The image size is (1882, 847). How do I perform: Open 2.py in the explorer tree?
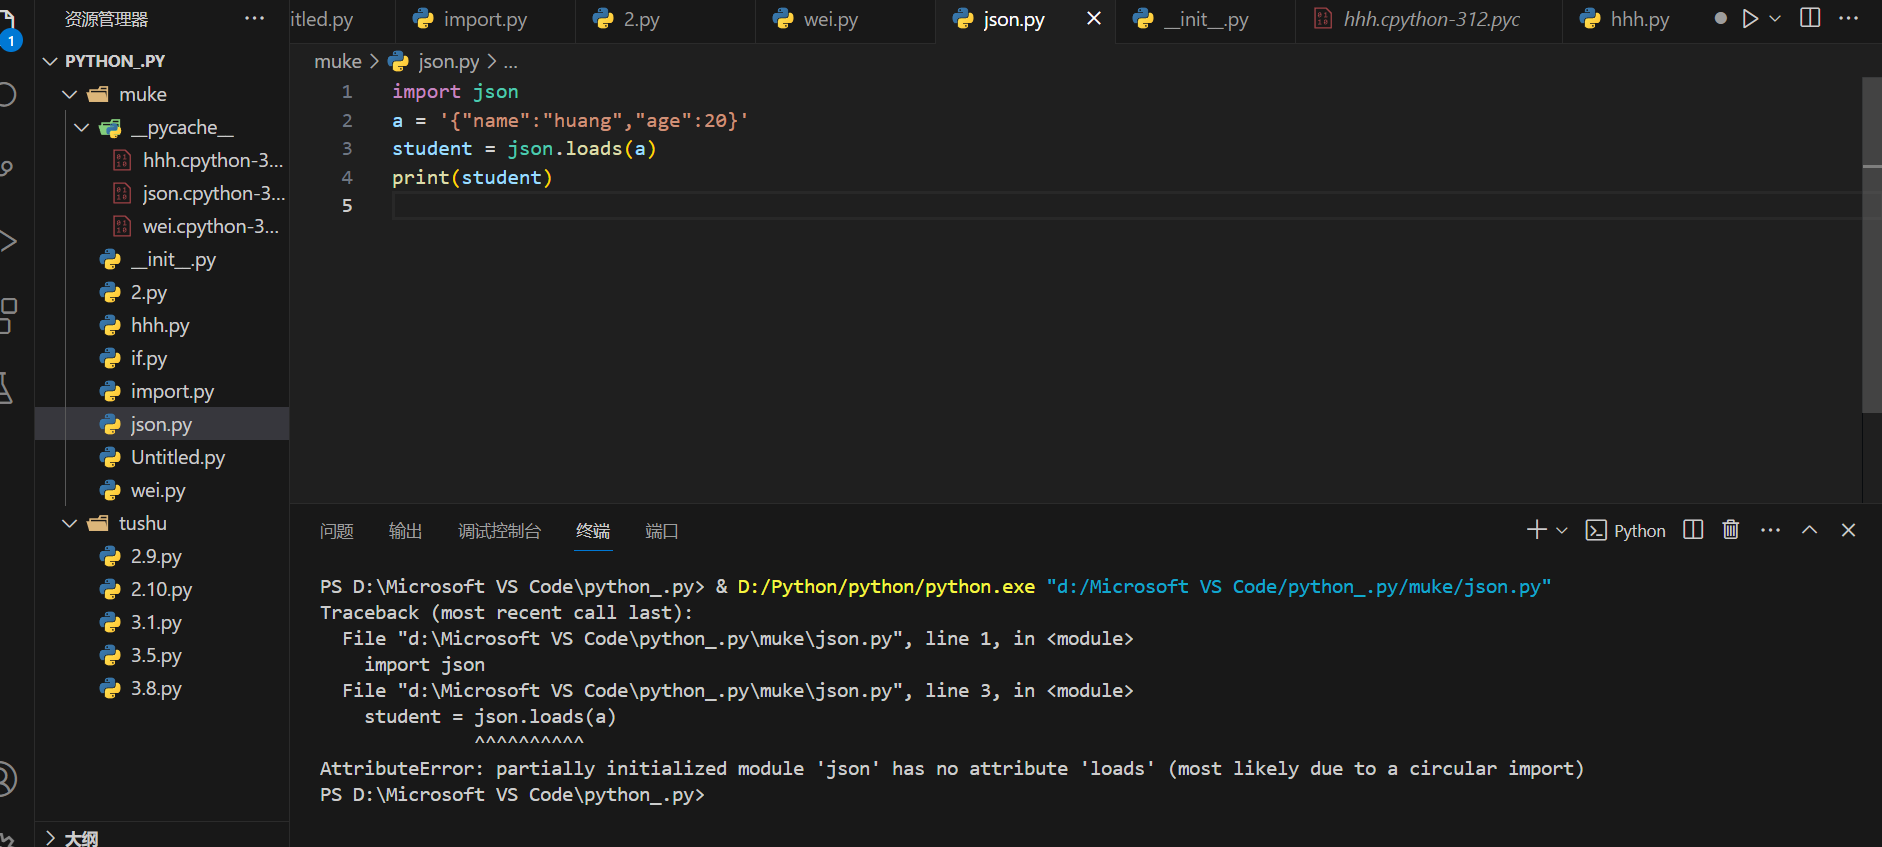pyautogui.click(x=162, y=292)
